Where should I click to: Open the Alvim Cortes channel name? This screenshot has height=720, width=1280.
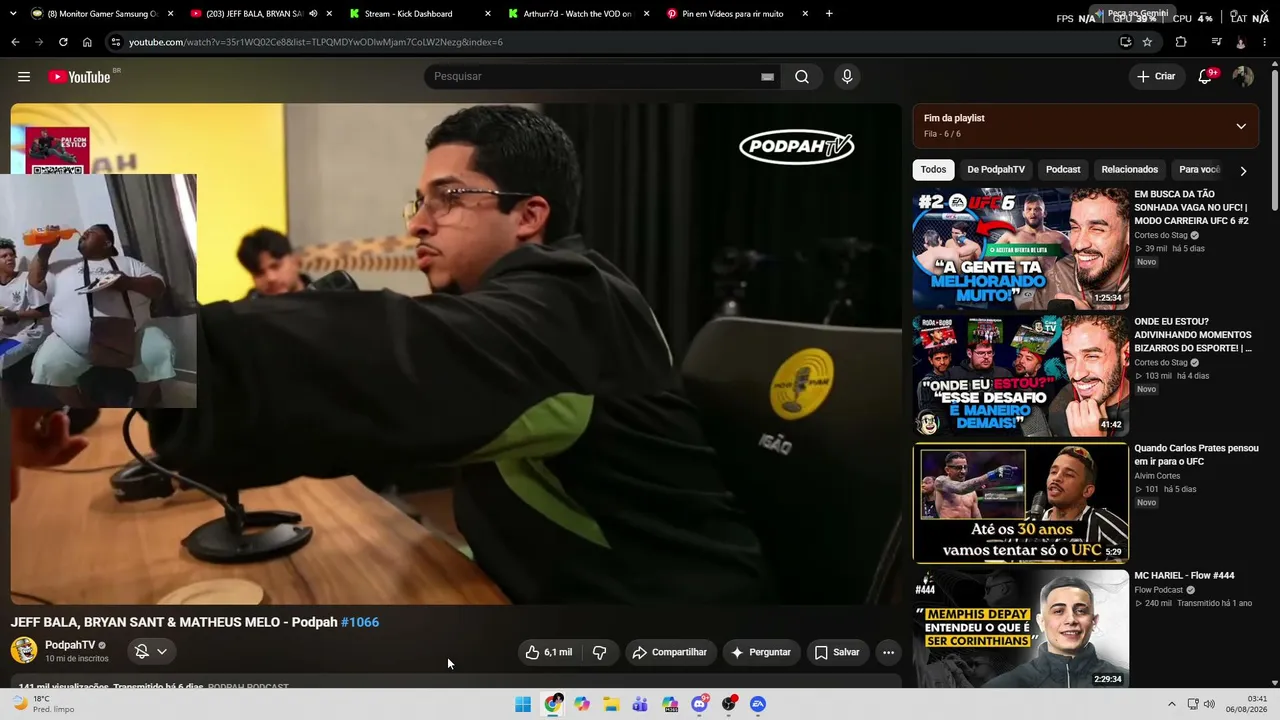point(1157,476)
